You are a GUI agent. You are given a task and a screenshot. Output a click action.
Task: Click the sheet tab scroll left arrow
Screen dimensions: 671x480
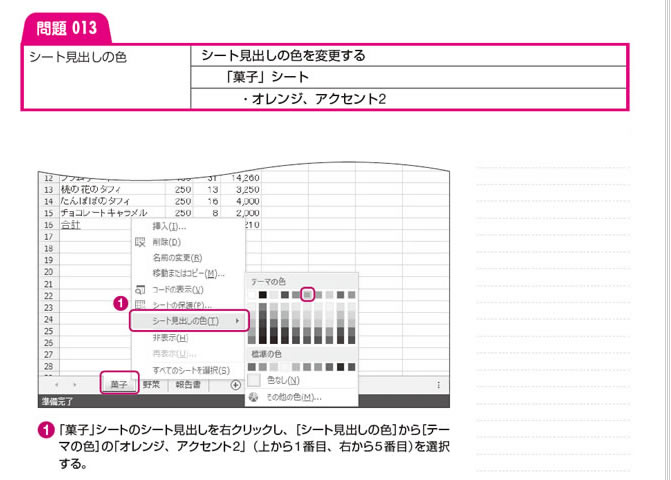56,384
